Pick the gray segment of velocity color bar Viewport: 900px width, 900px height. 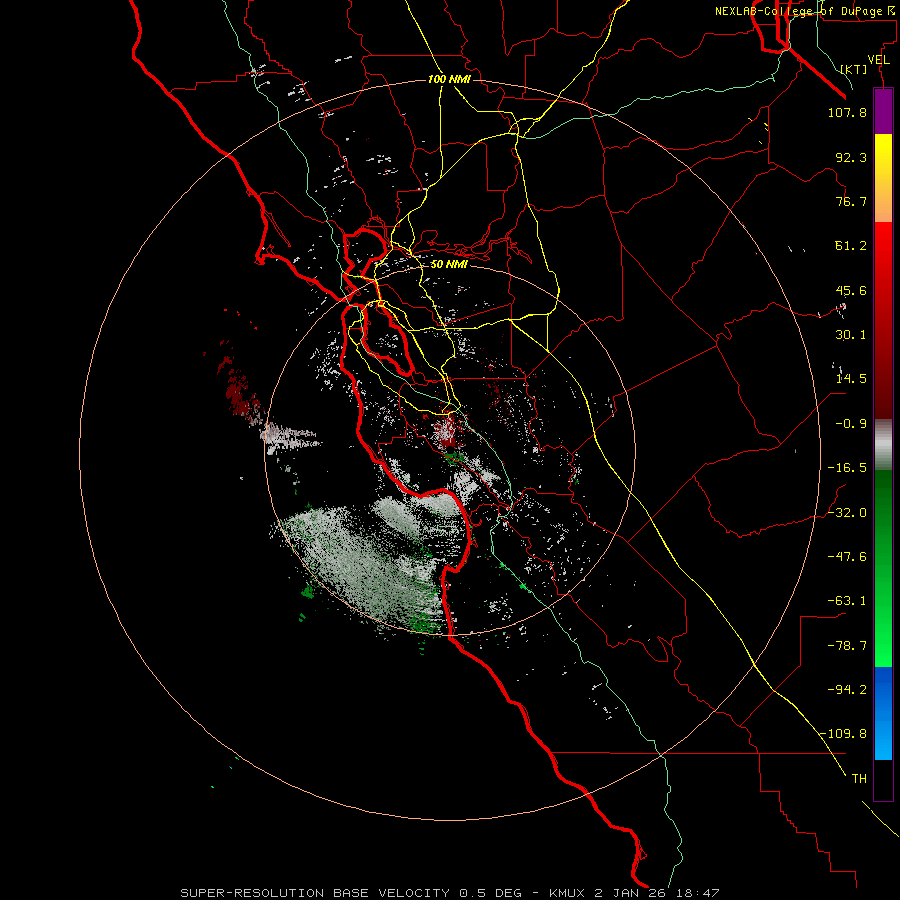(883, 444)
